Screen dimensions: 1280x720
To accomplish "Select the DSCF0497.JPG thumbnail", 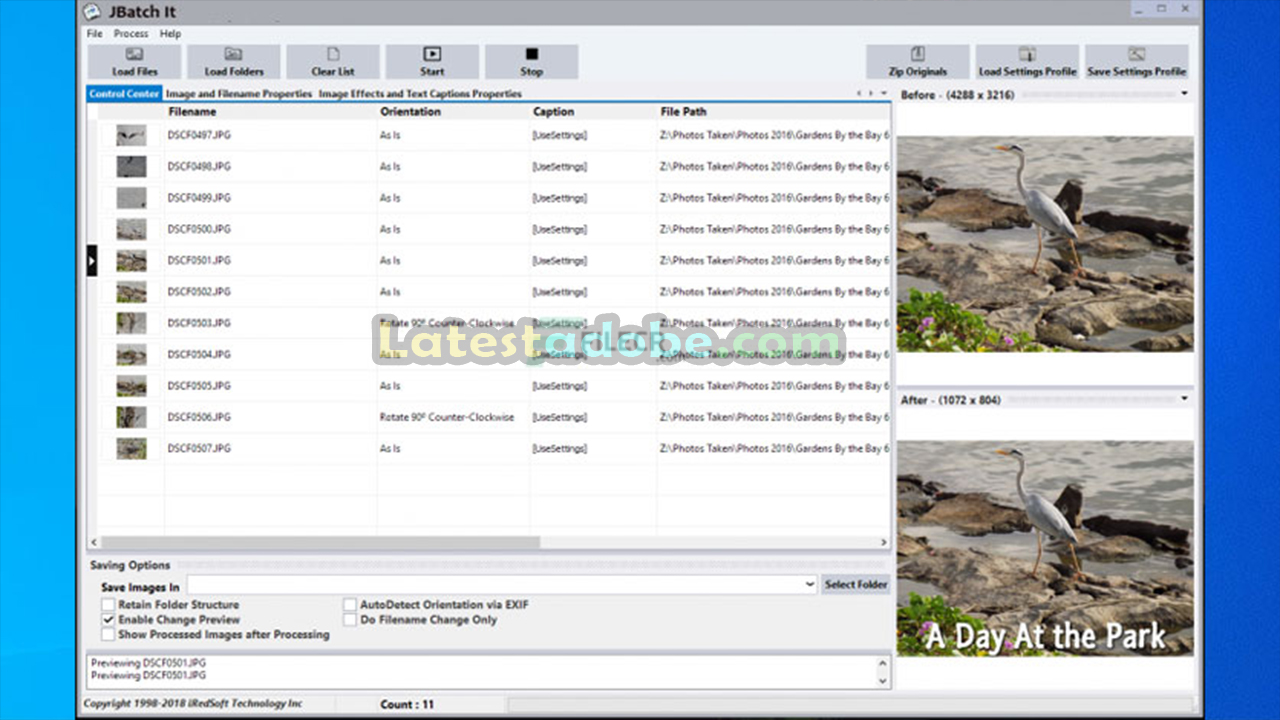I will click(x=131, y=135).
